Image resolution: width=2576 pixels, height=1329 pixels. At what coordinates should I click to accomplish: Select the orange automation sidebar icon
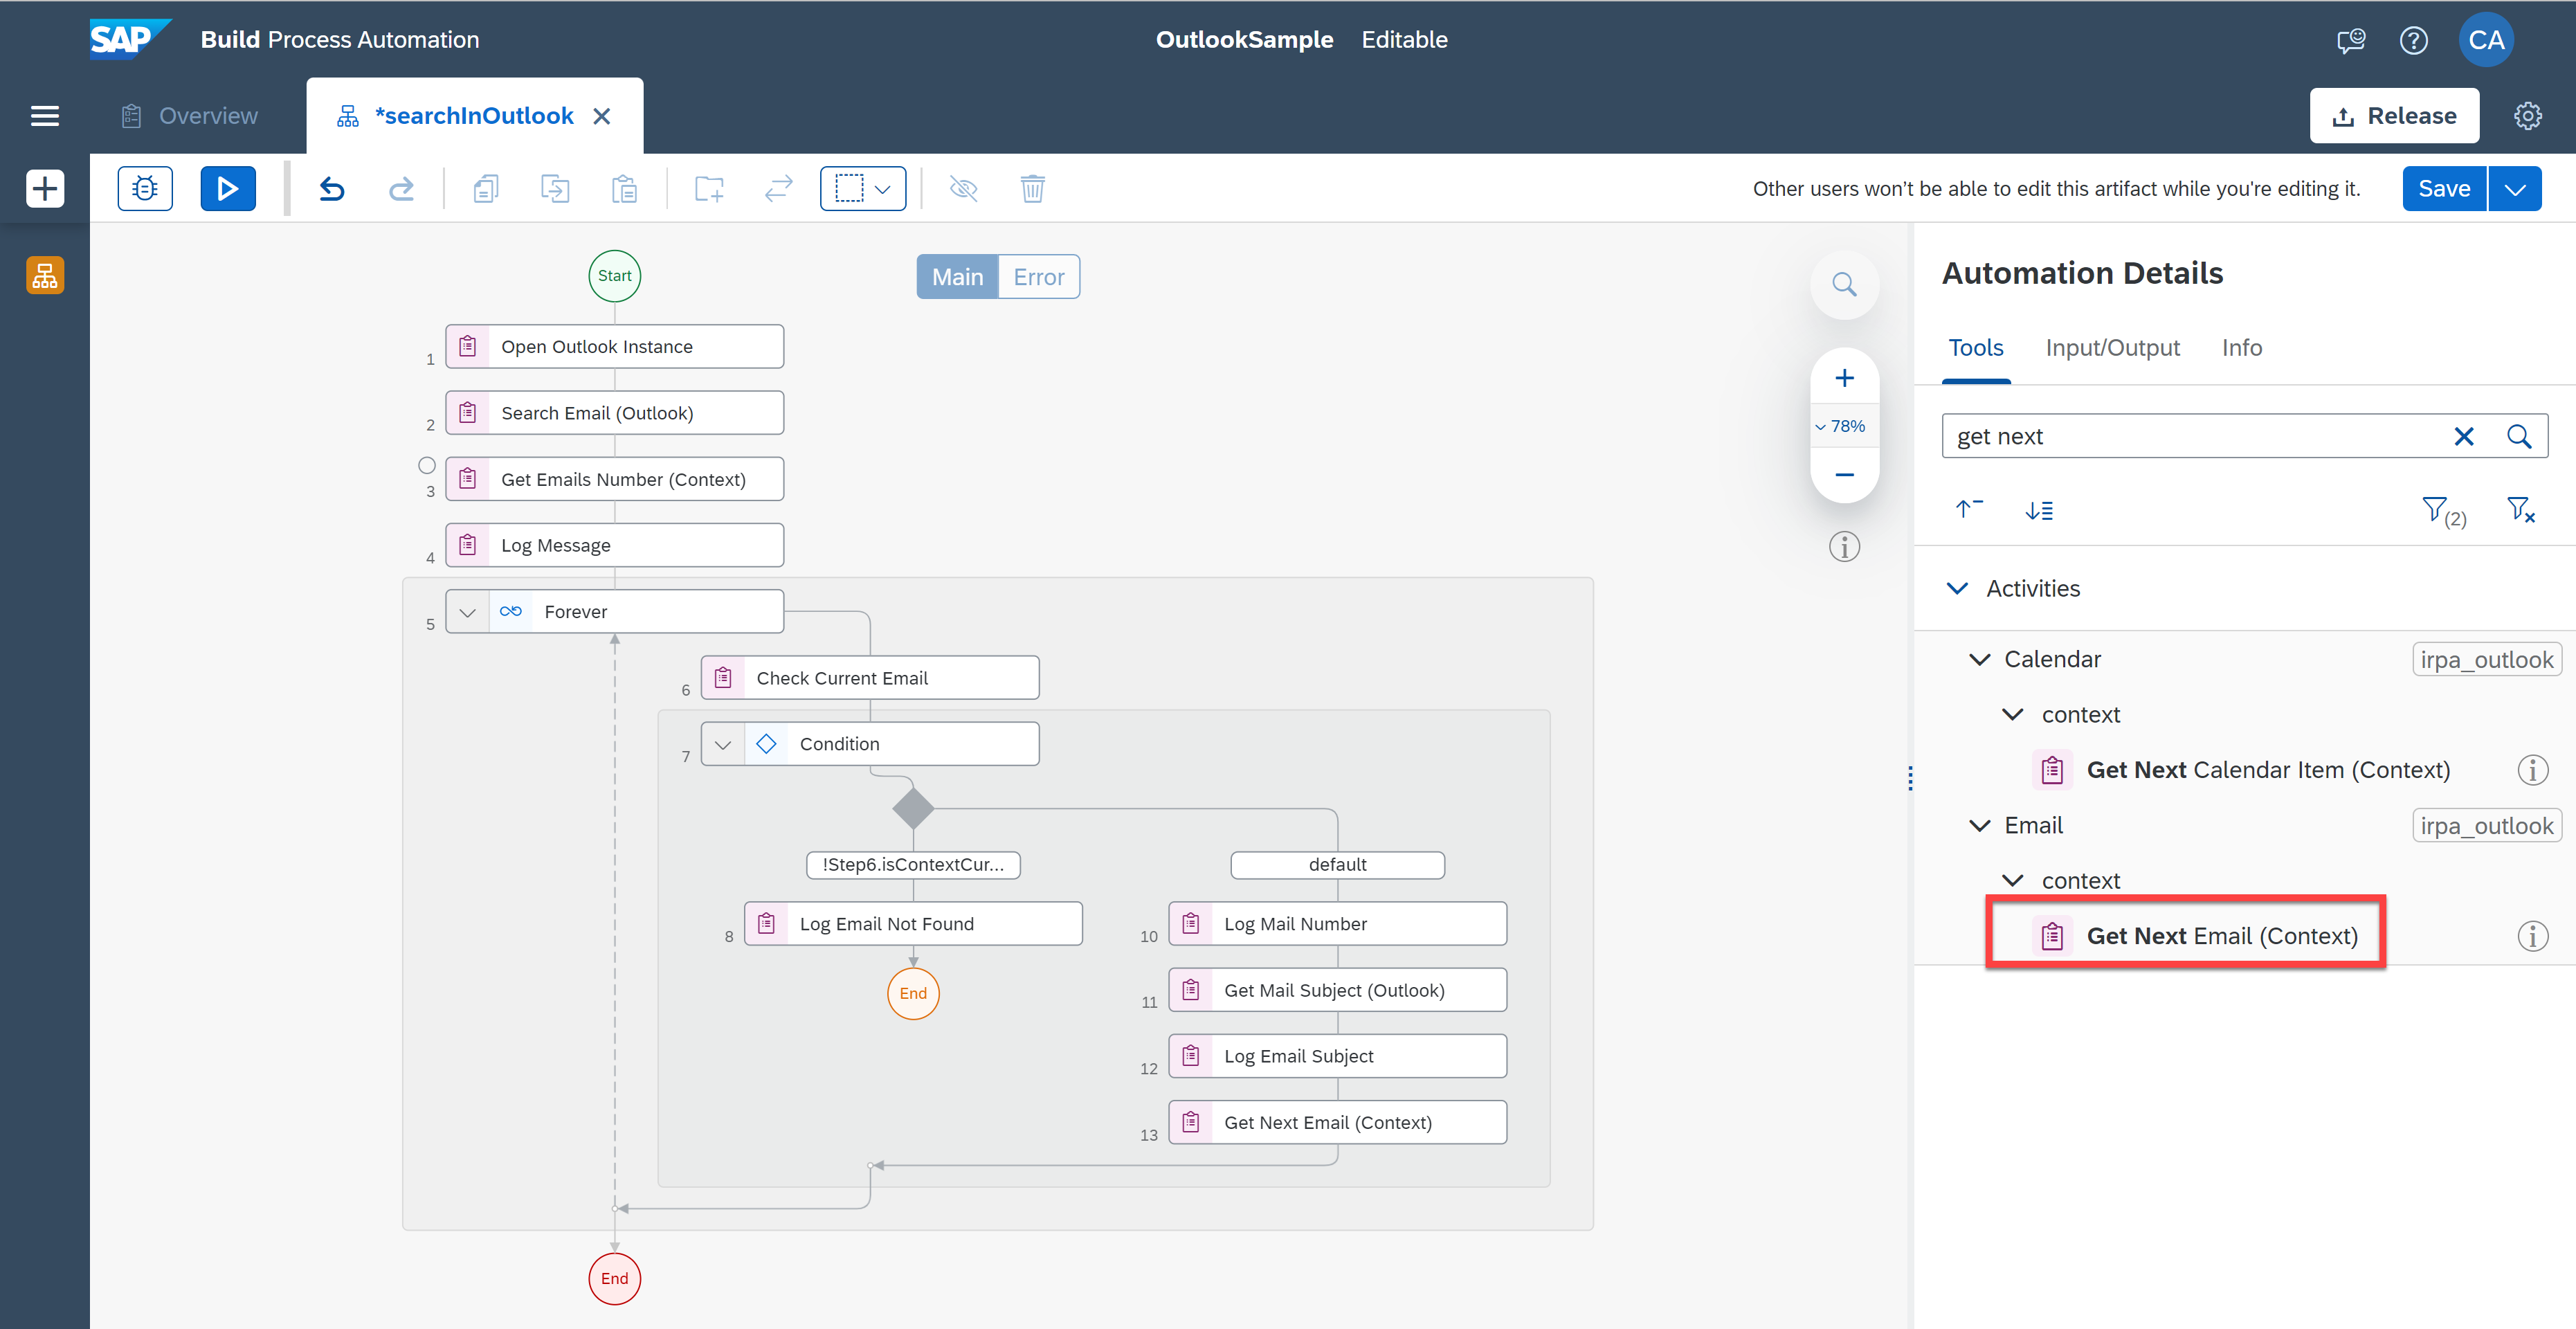[x=45, y=275]
